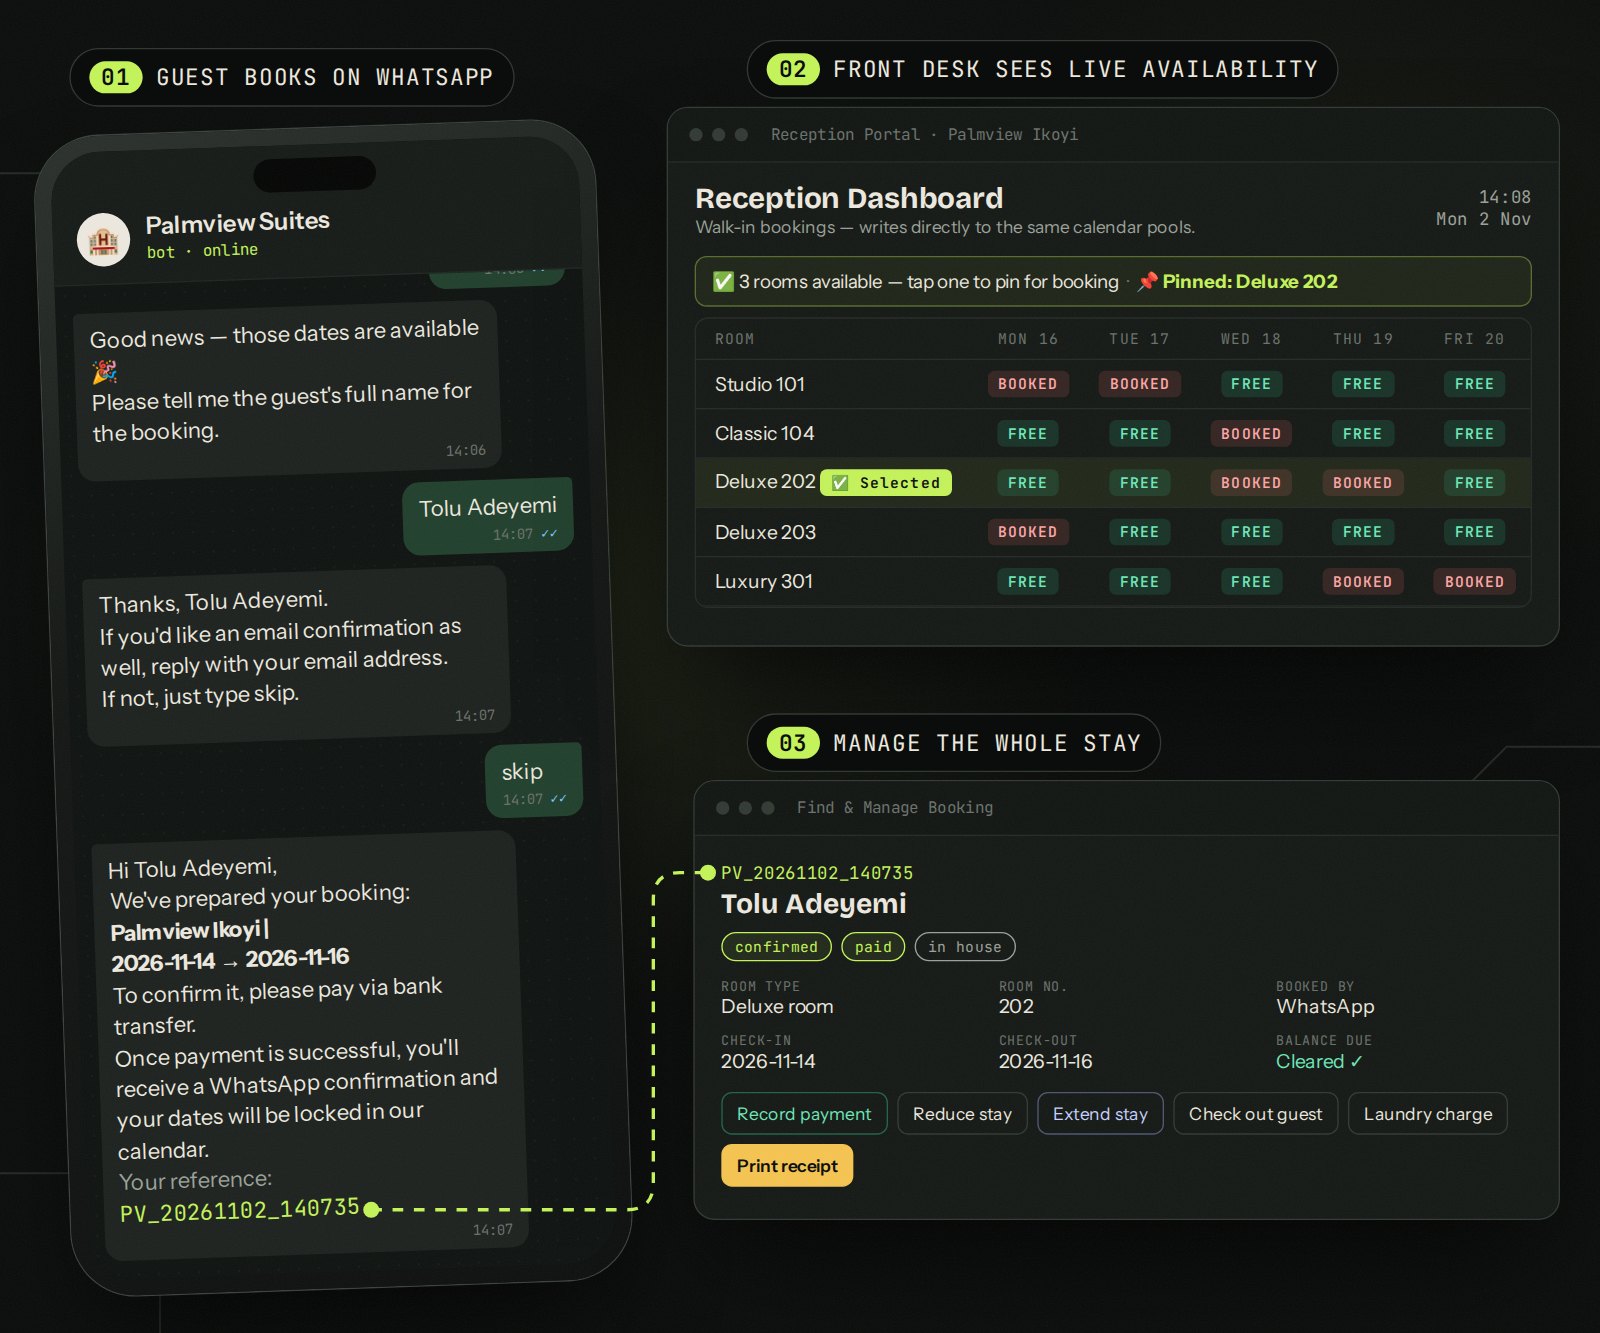The image size is (1600, 1333).
Task: Click Record payment button
Action: [x=804, y=1114]
